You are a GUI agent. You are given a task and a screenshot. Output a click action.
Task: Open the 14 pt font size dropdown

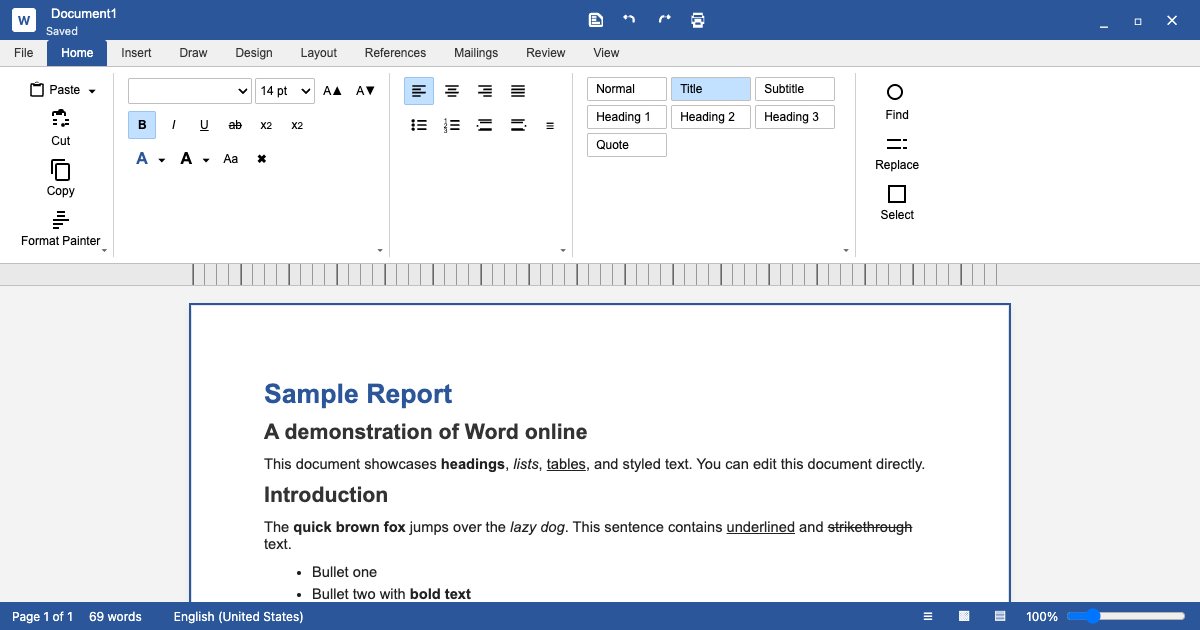(x=285, y=91)
